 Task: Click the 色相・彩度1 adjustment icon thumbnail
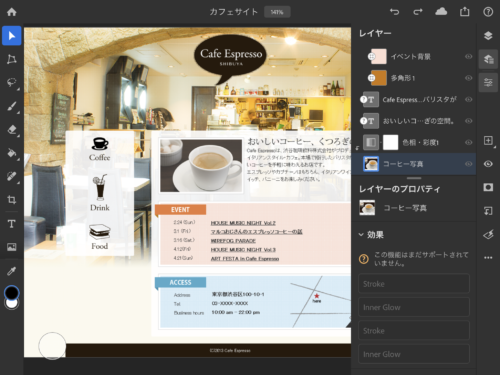point(371,142)
